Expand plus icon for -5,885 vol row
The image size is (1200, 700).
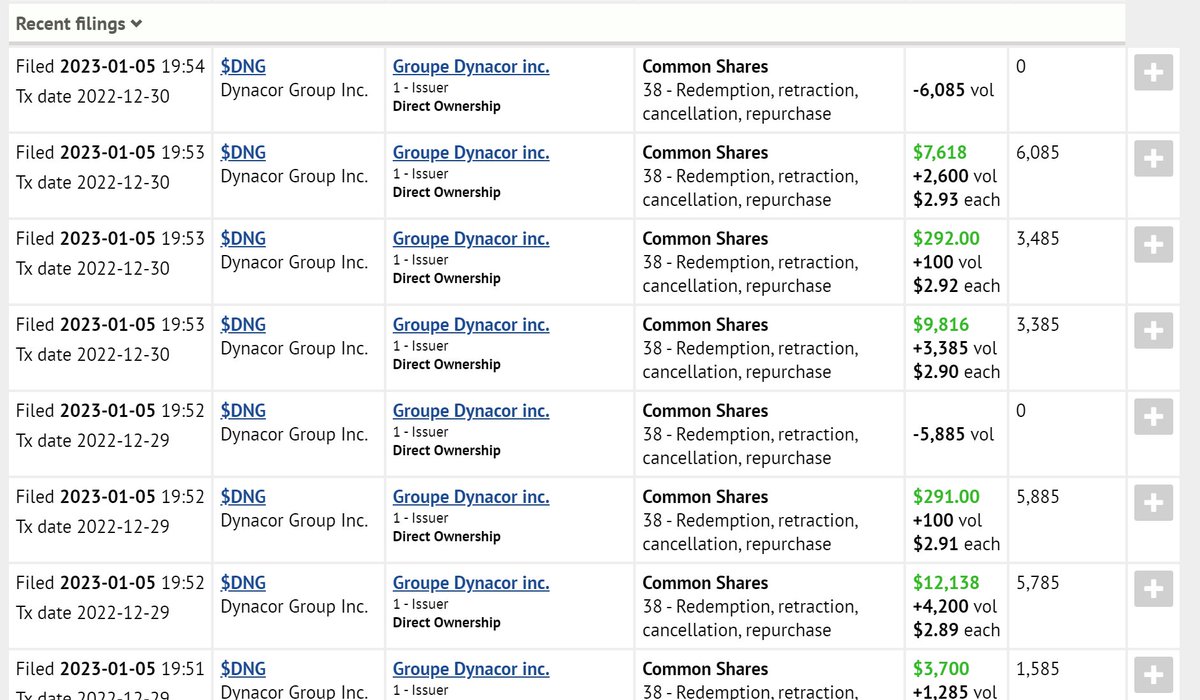(x=1153, y=417)
